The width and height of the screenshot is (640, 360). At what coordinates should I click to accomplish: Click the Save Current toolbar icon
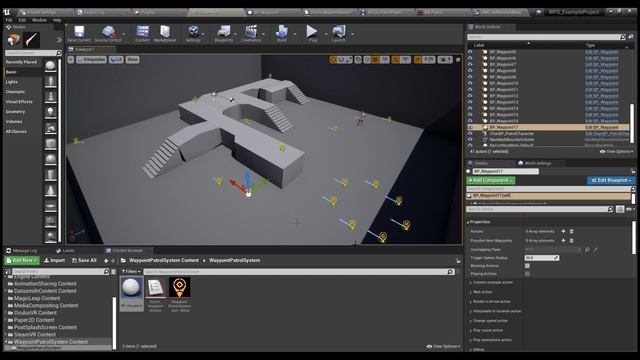79,33
